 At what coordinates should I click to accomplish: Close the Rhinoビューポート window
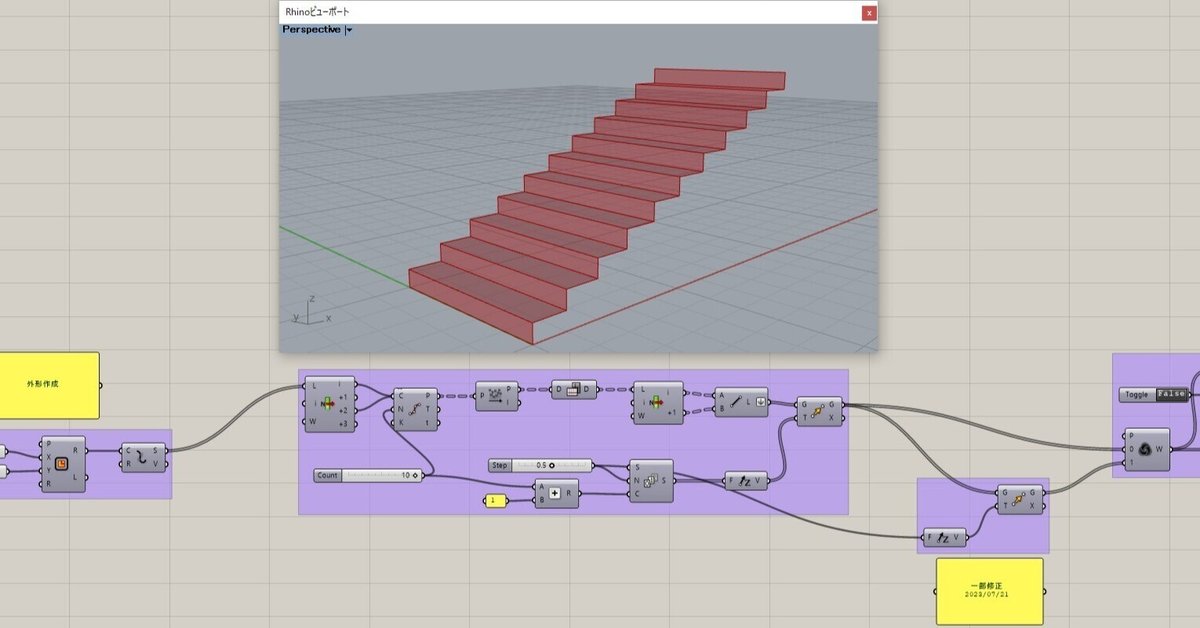click(869, 12)
